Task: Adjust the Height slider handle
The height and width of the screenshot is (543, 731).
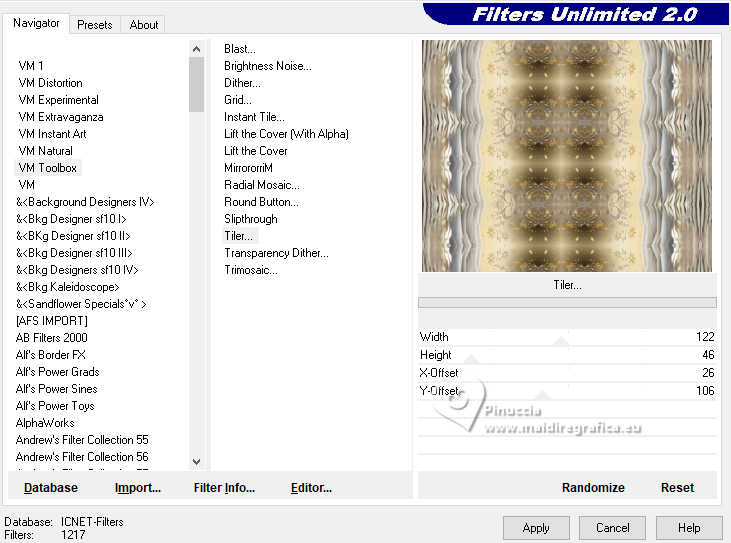Action: pos(472,359)
